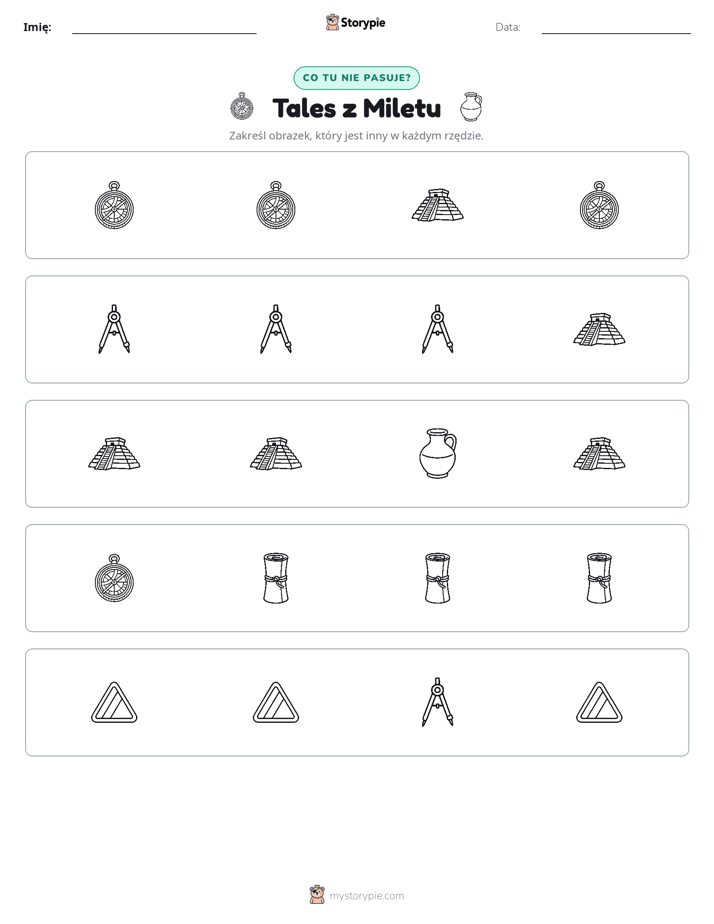Open the mystorypie.com footer link

pyautogui.click(x=366, y=896)
